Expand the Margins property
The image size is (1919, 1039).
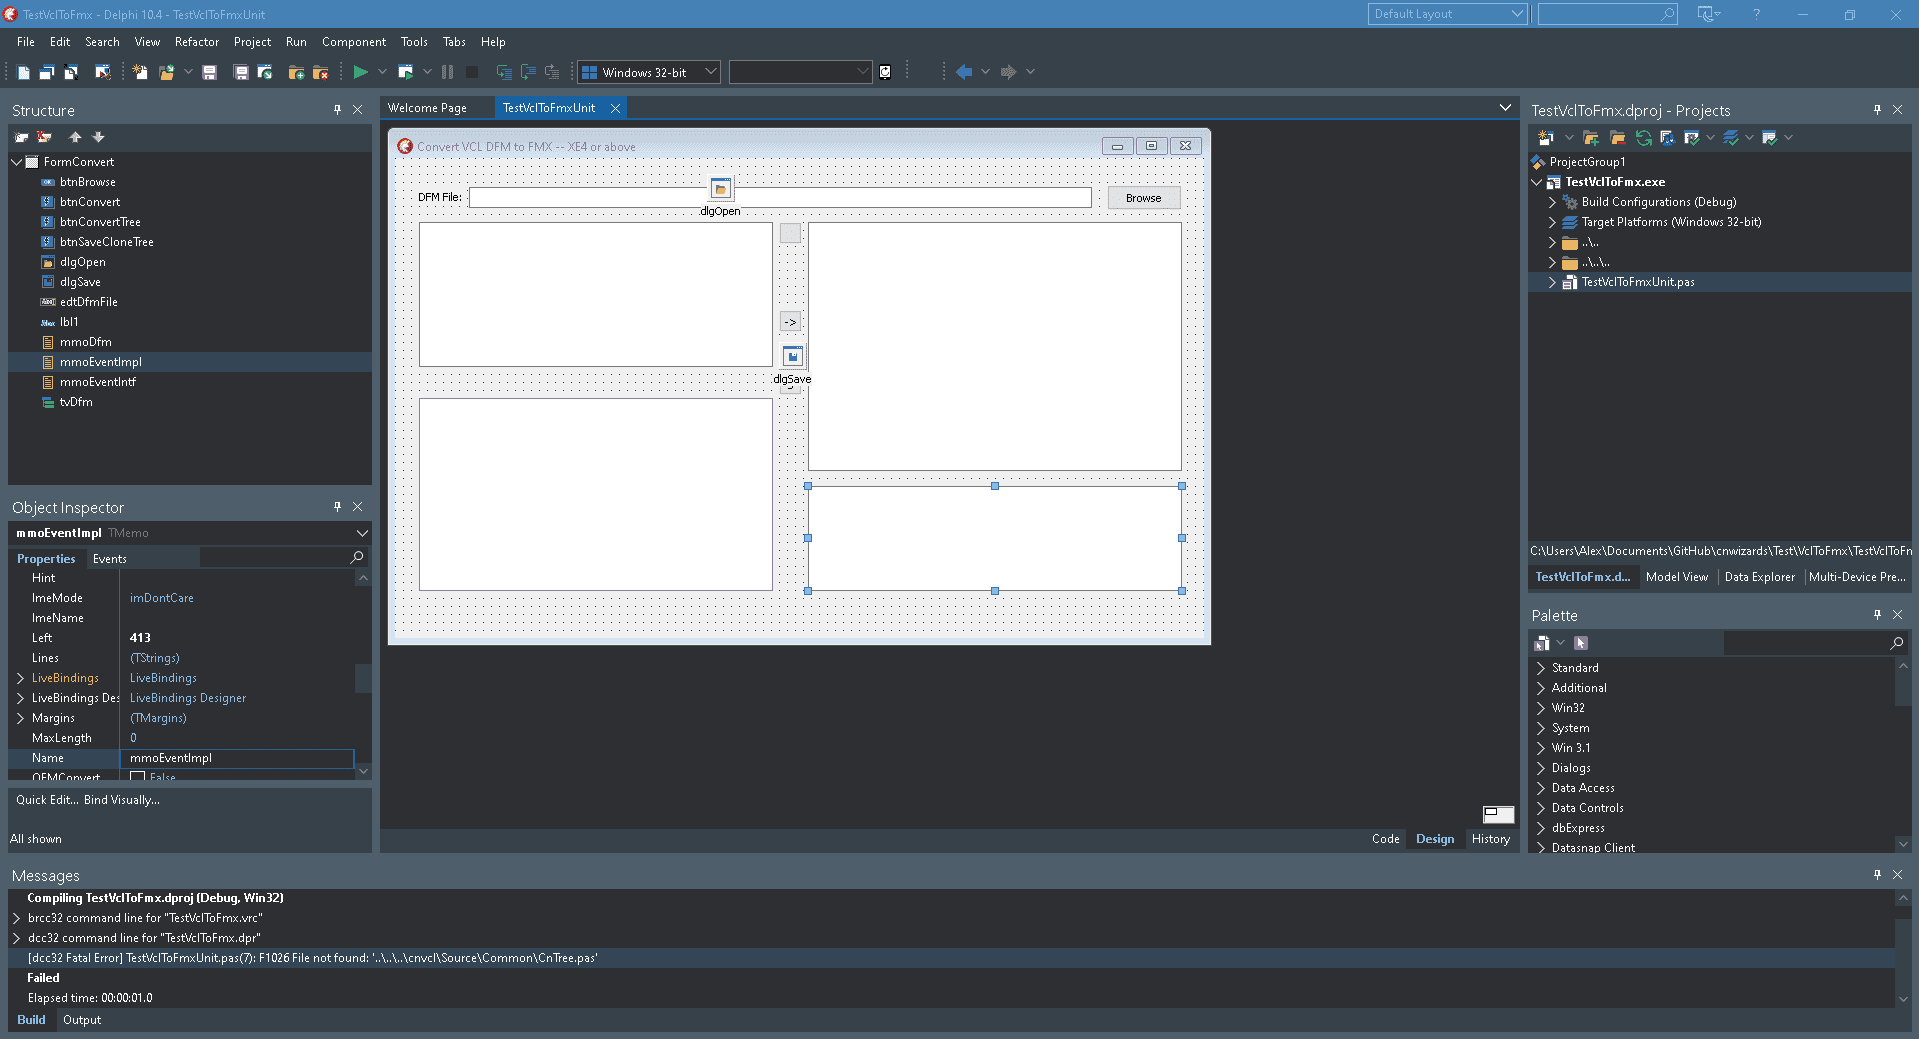click(20, 718)
